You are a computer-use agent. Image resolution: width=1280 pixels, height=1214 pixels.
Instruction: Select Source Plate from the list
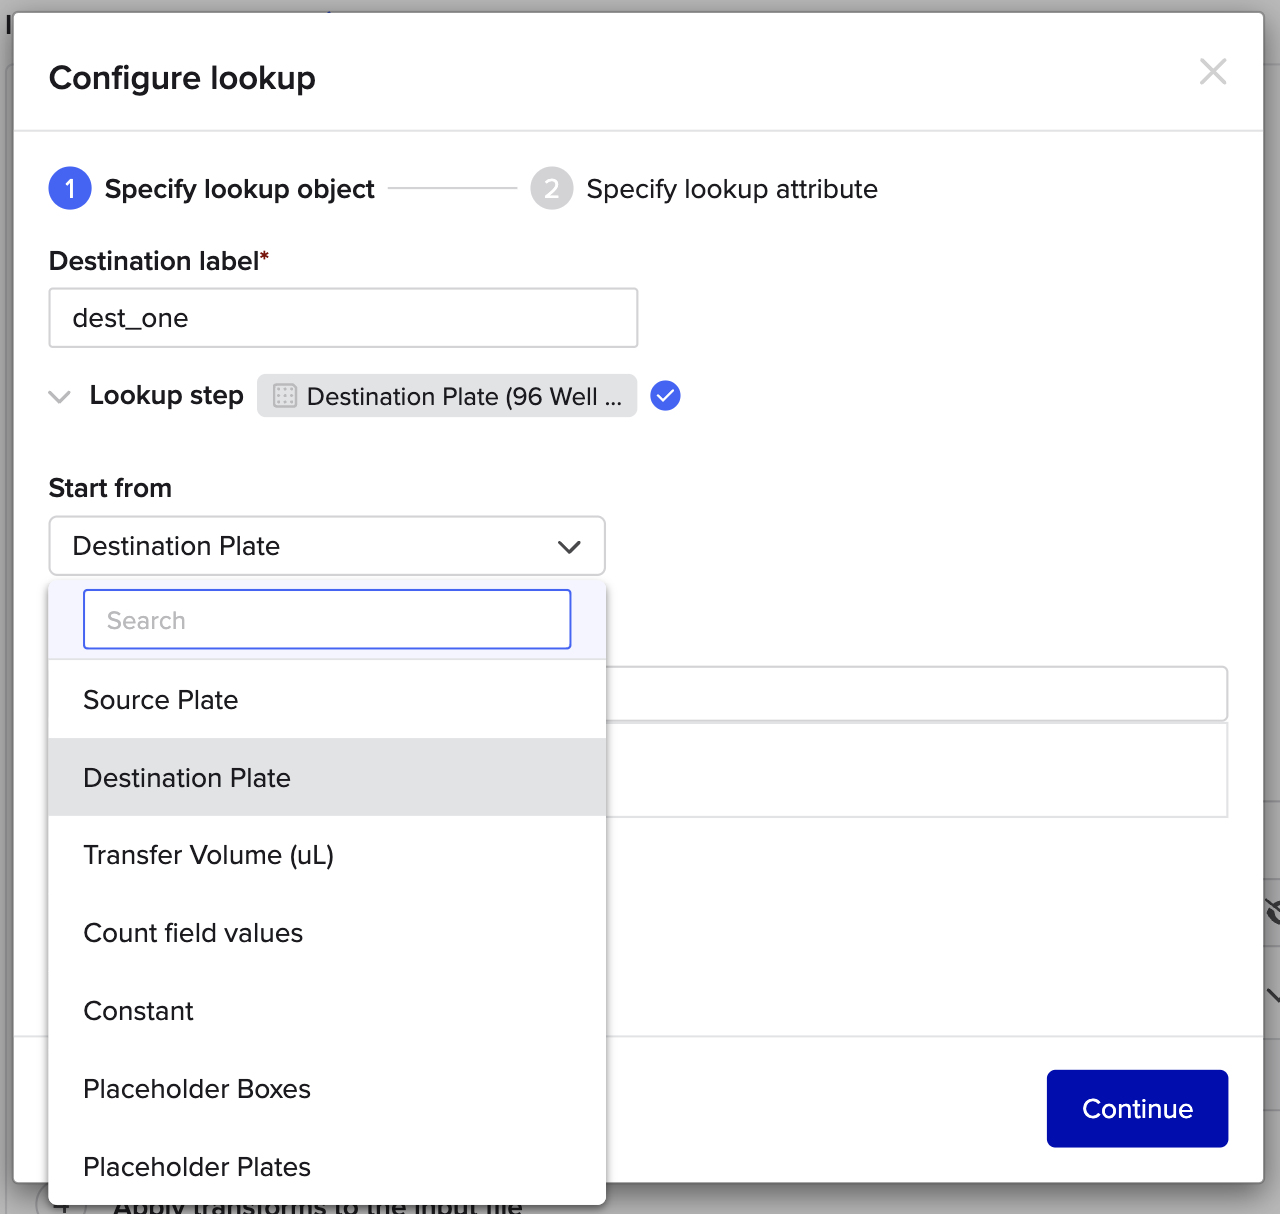click(161, 700)
